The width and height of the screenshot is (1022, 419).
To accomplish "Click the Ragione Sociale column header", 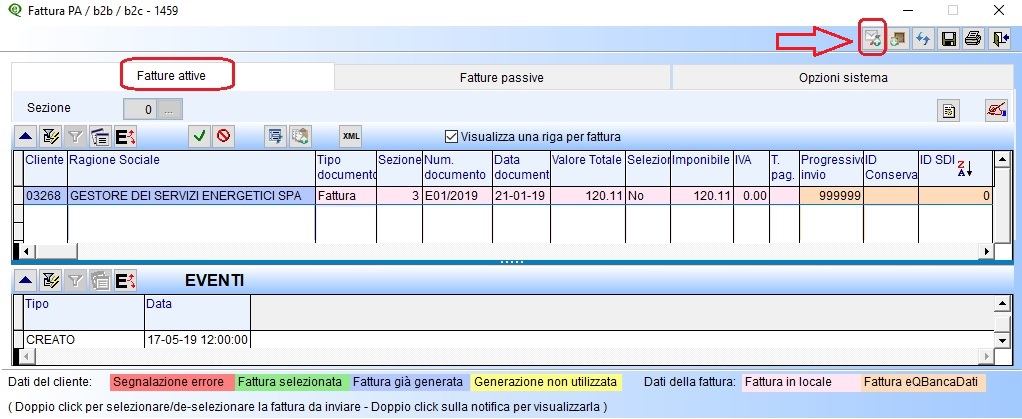I will (190, 166).
